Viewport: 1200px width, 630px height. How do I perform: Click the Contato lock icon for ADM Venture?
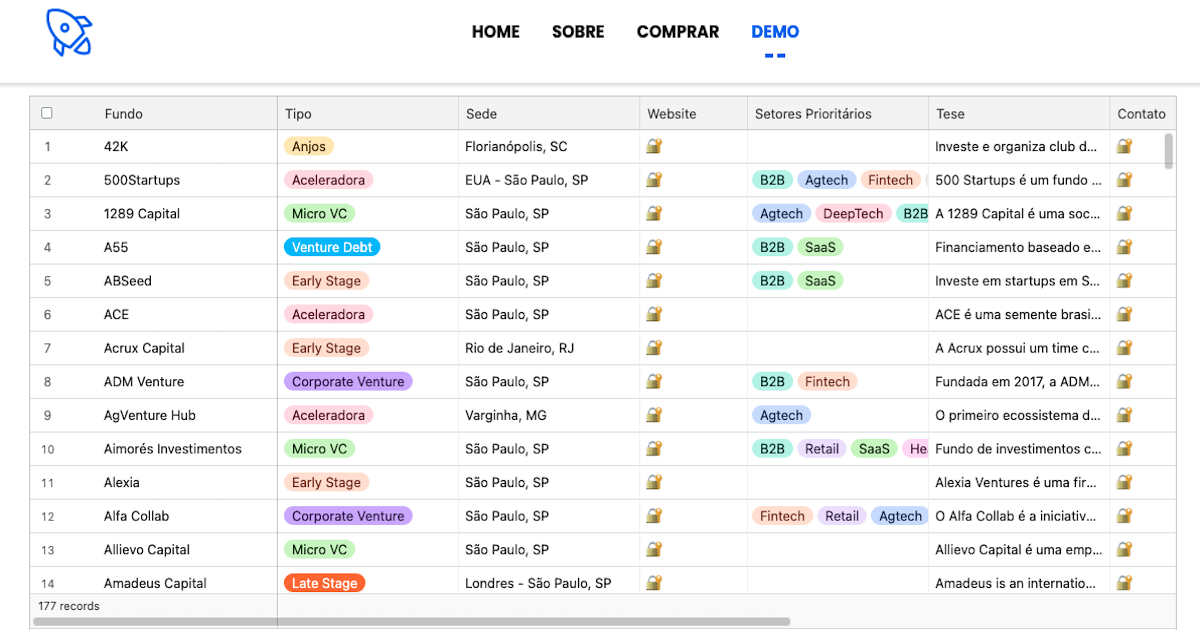pos(1124,381)
